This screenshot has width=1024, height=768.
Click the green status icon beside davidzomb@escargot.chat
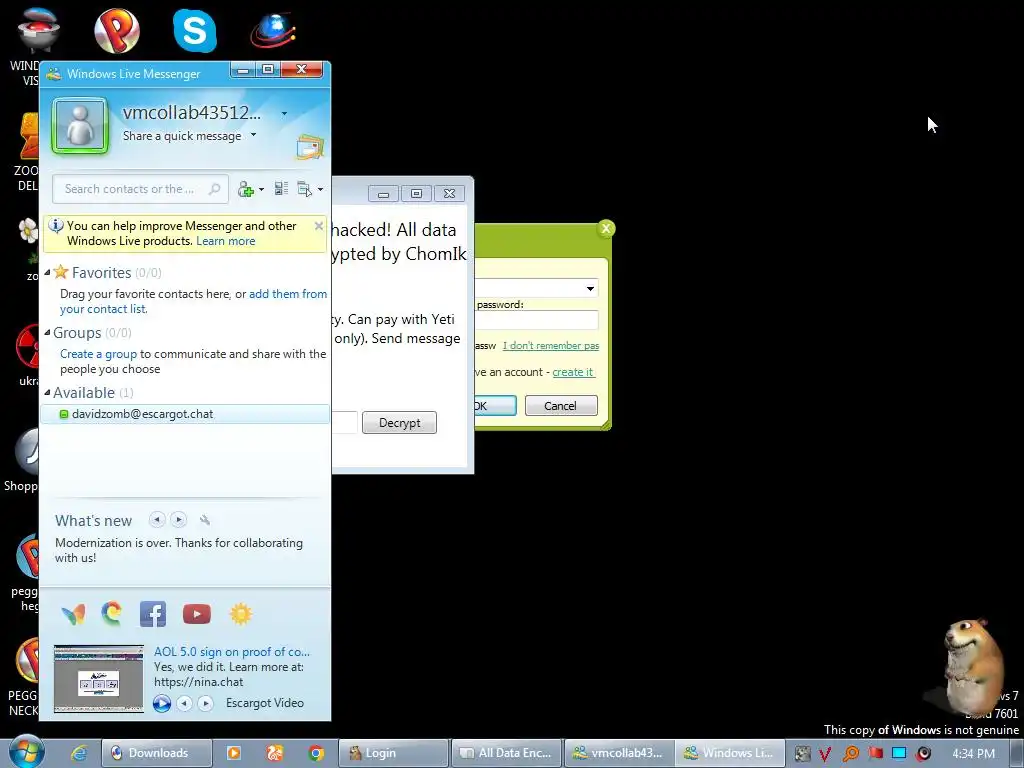click(64, 414)
